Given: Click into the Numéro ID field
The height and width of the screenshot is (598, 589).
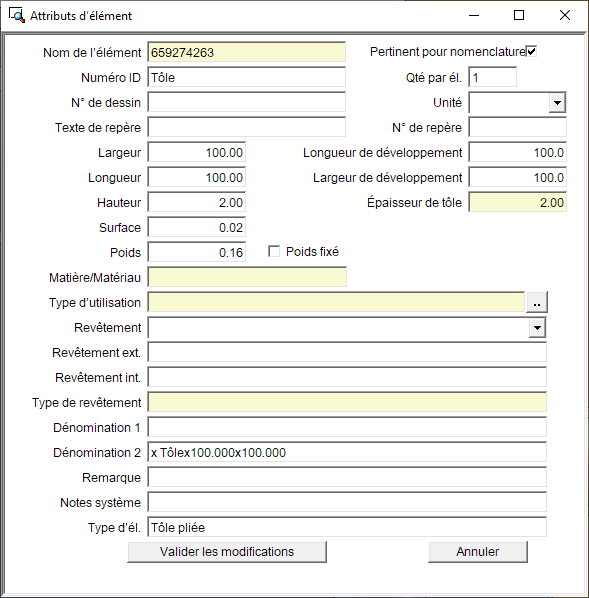Looking at the screenshot, I should coord(247,77).
